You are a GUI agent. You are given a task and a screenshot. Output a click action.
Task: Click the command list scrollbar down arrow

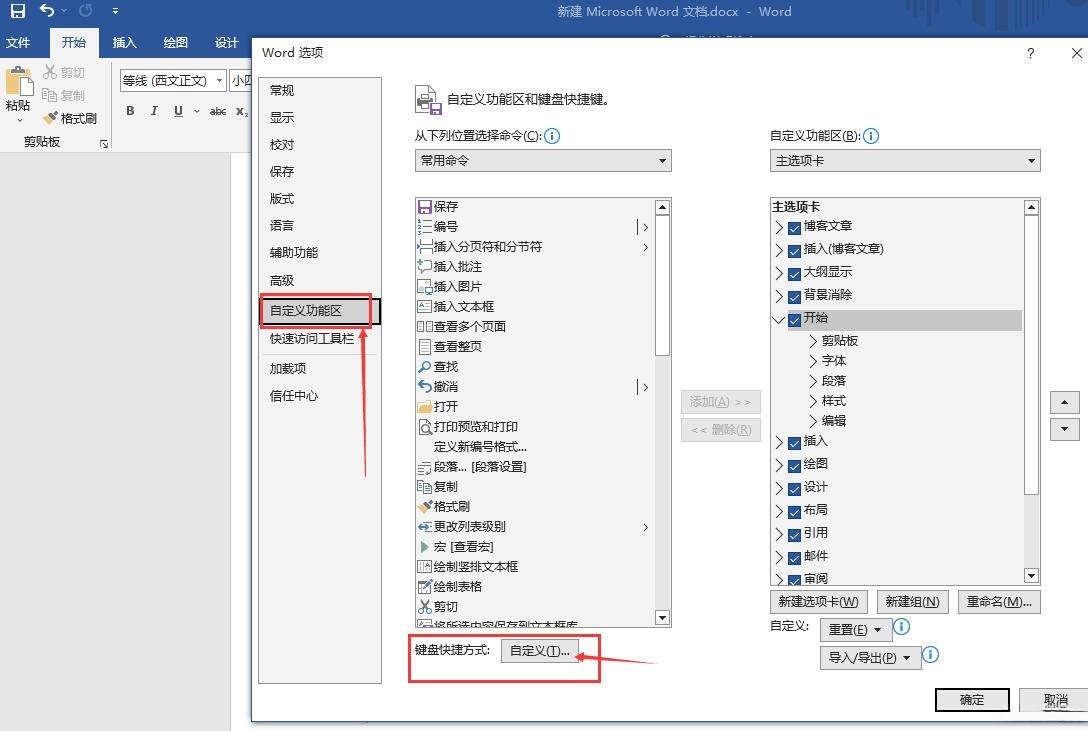661,617
